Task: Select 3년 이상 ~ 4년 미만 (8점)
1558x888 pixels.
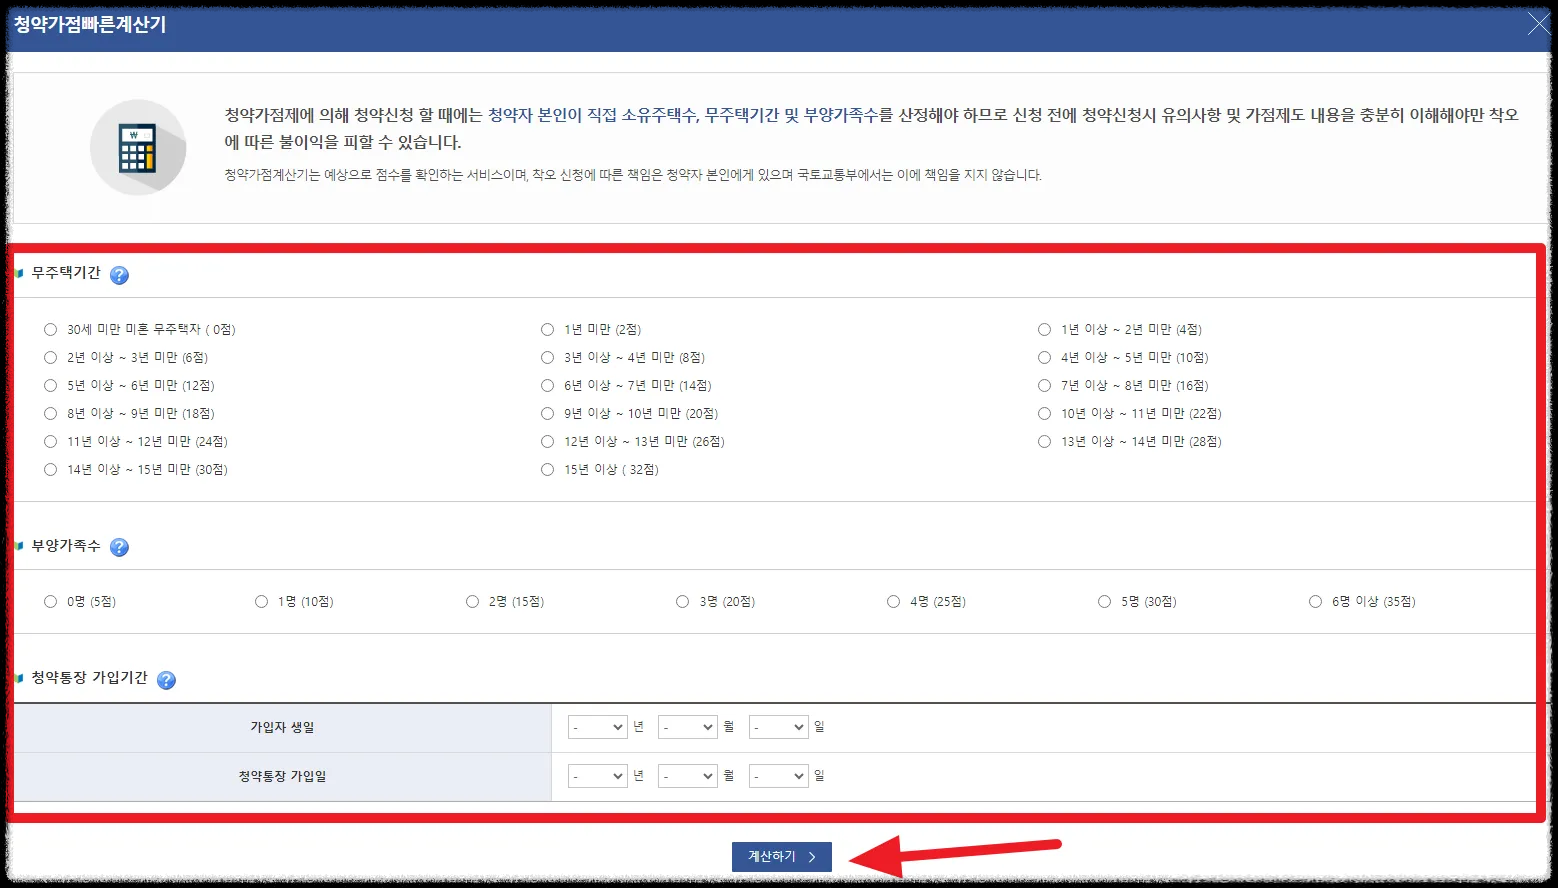Action: point(547,357)
